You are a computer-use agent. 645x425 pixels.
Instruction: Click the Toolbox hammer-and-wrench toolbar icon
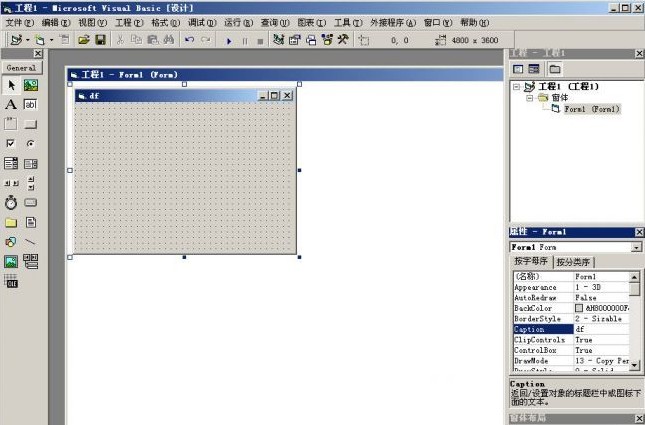point(343,40)
